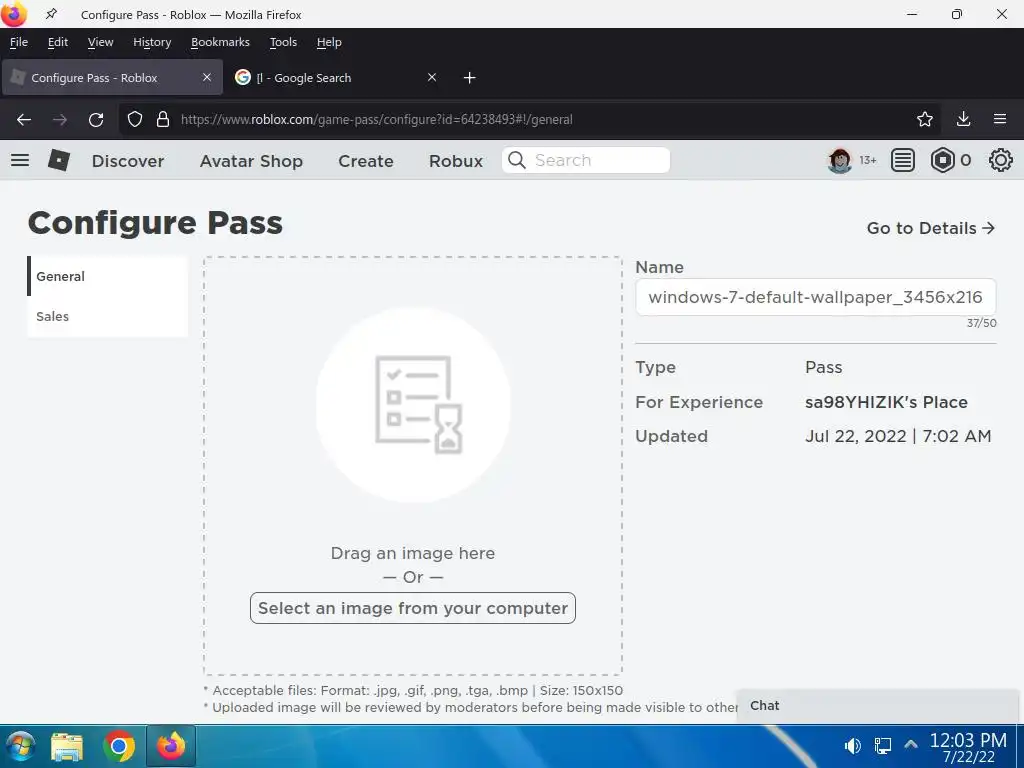Bookmark this page with the star icon
The height and width of the screenshot is (768, 1024).
click(x=925, y=119)
